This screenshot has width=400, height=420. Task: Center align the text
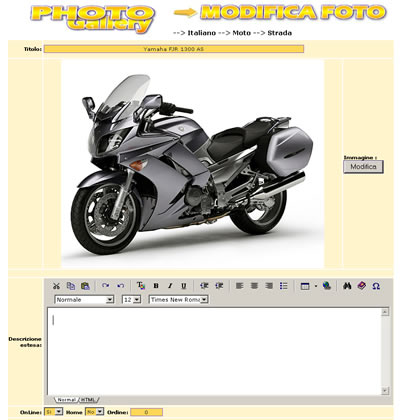click(254, 286)
